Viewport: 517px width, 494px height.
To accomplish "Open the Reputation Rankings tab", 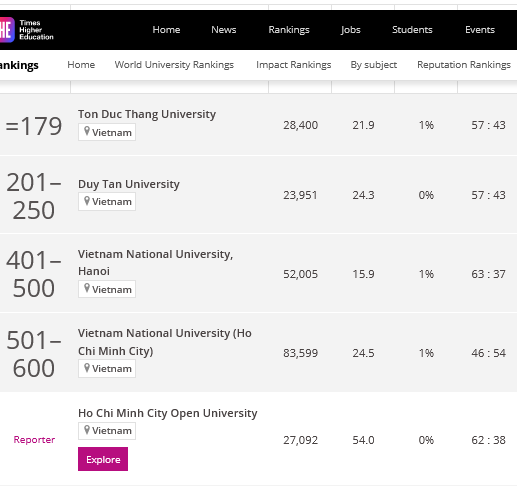I will tap(464, 65).
